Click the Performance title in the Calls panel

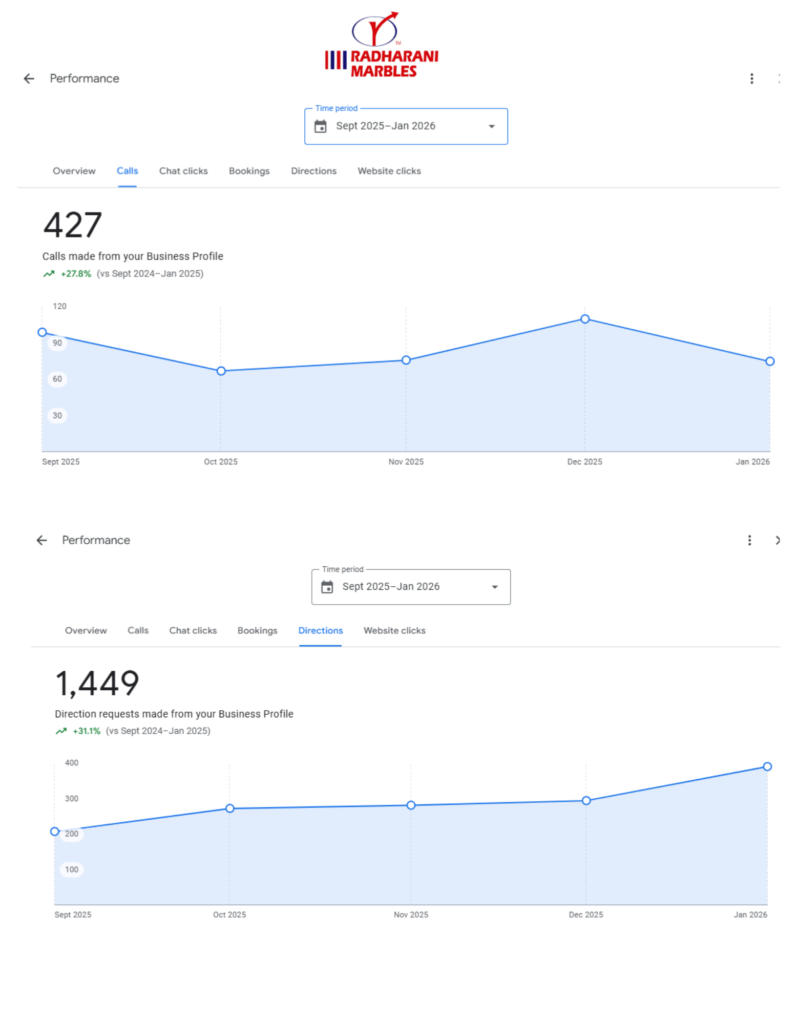pyautogui.click(x=84, y=78)
